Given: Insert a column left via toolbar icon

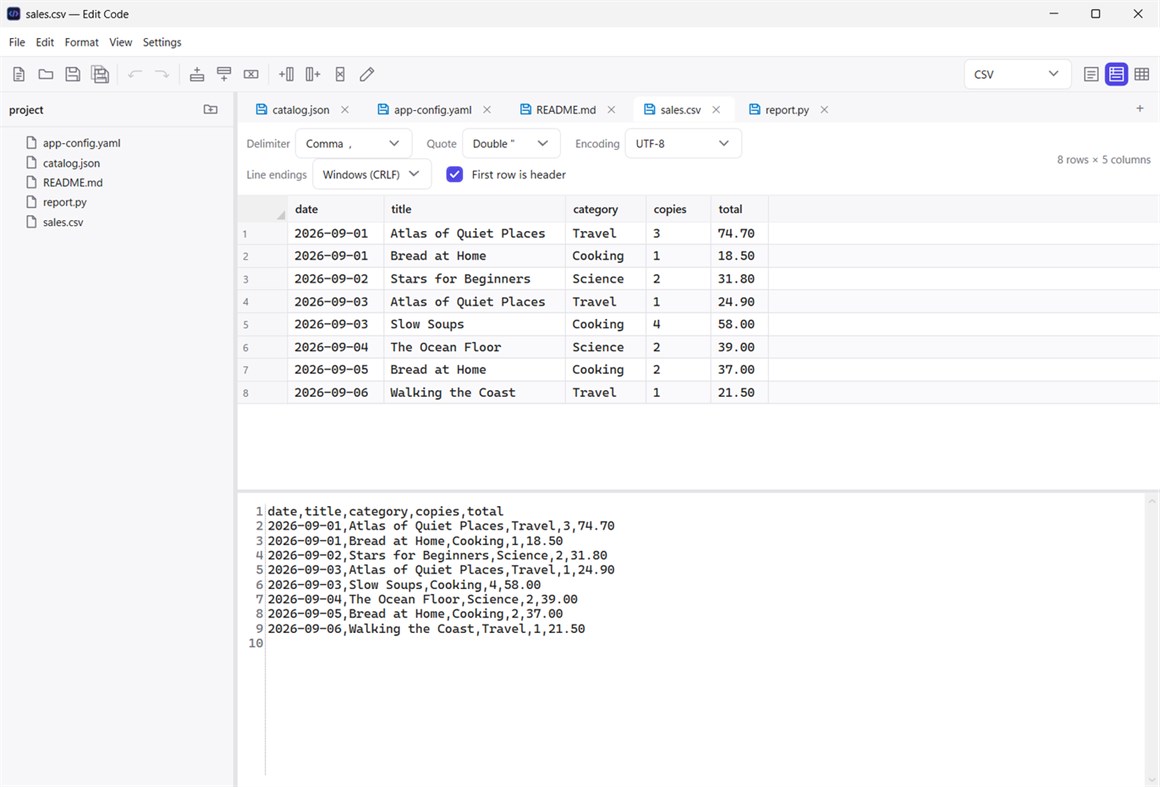Looking at the screenshot, I should point(286,74).
